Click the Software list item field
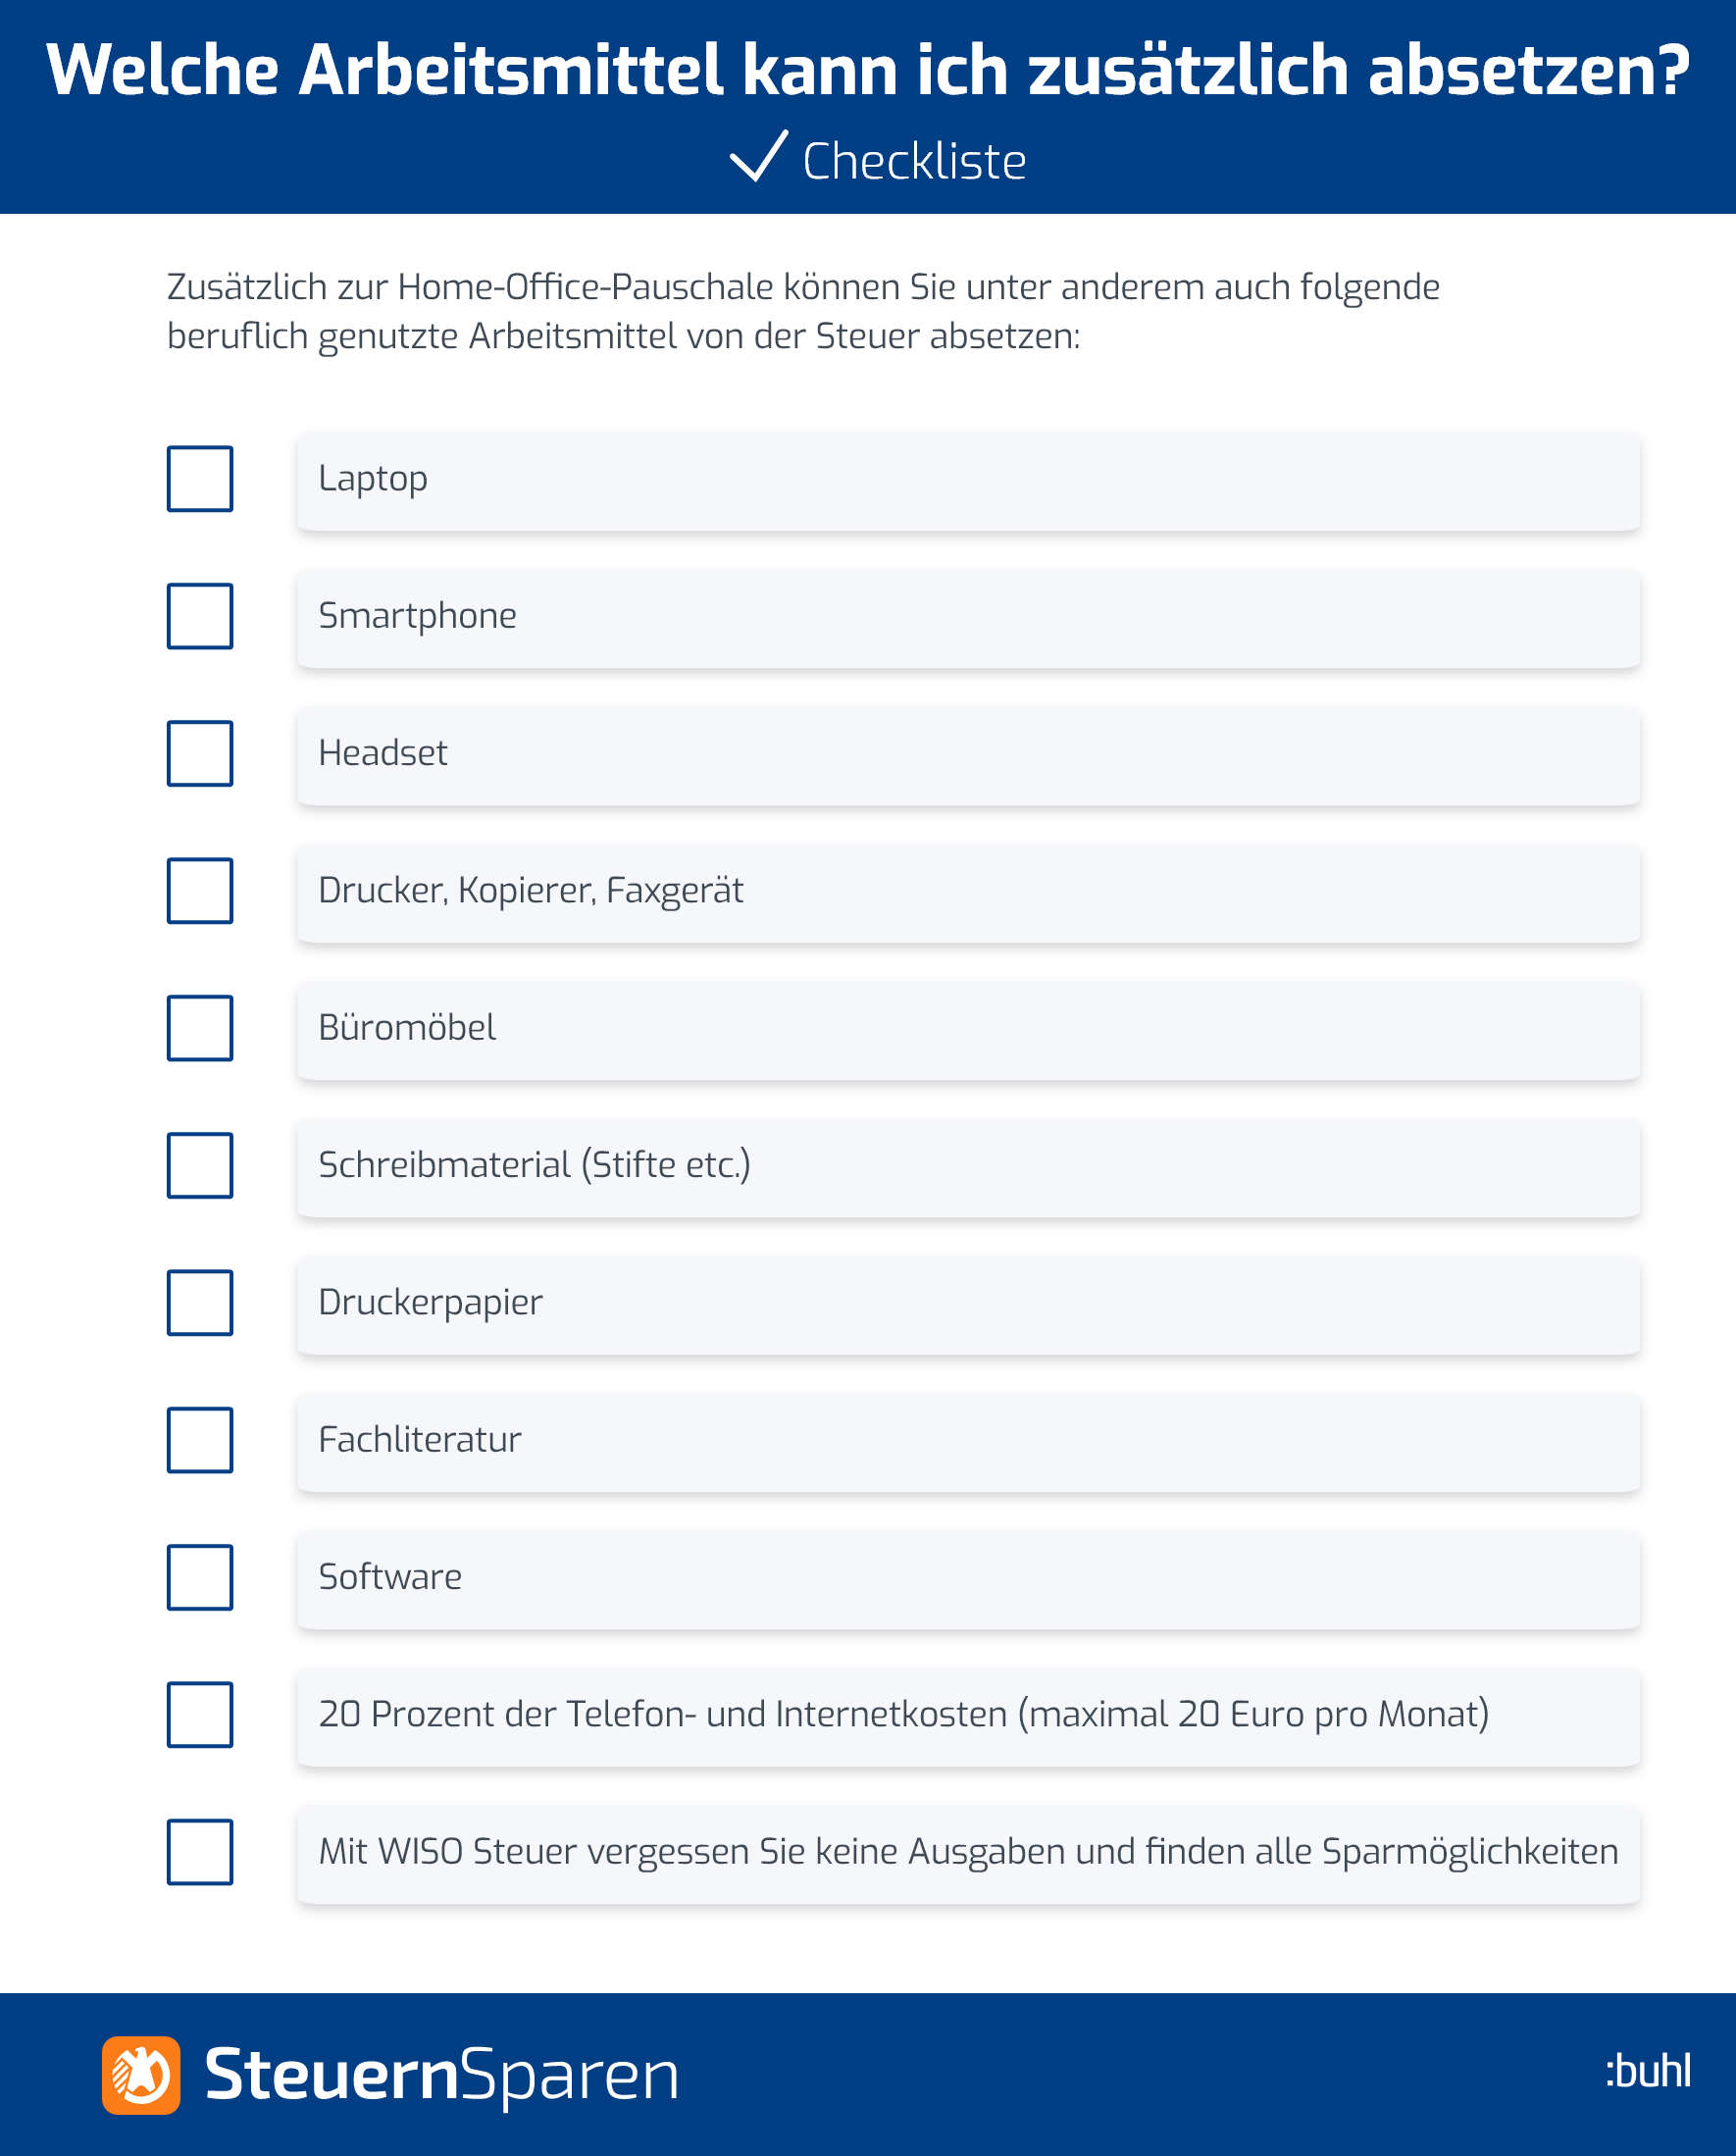 (968, 1579)
